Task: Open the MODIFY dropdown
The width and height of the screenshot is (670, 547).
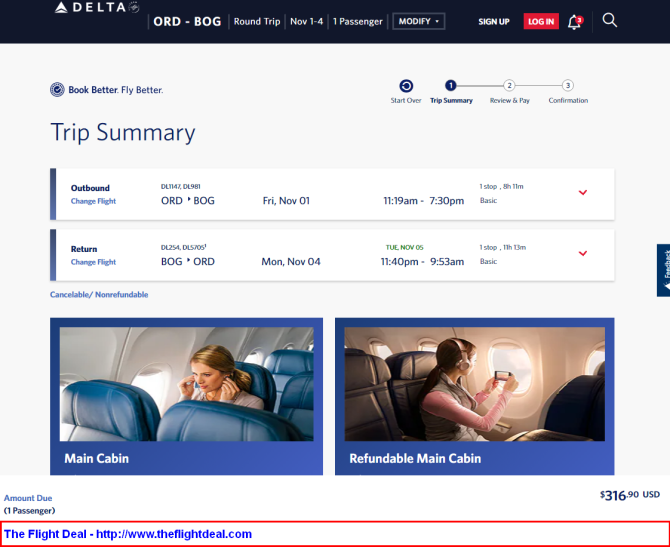Action: point(419,21)
